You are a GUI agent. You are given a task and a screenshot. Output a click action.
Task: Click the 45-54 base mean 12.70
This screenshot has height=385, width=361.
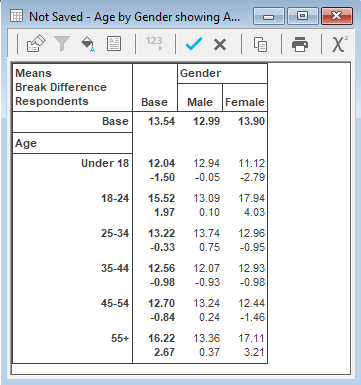[x=162, y=303]
